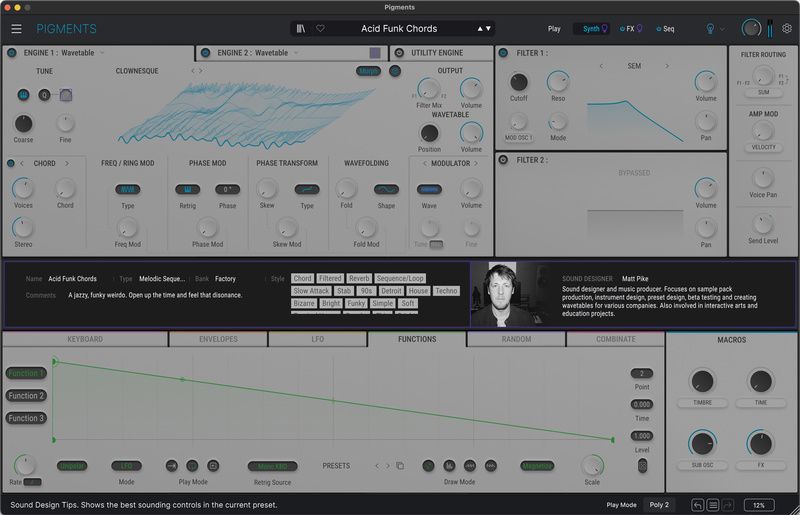Screen dimensions: 800x515
Task: Open settings with the gear icon
Action: tap(787, 29)
